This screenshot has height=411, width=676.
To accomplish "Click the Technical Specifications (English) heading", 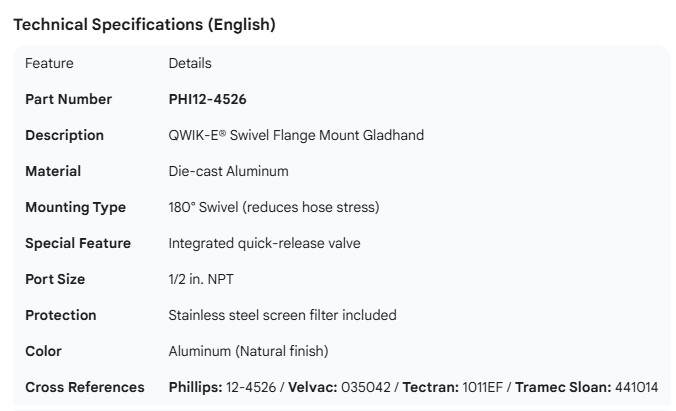I will [x=144, y=25].
